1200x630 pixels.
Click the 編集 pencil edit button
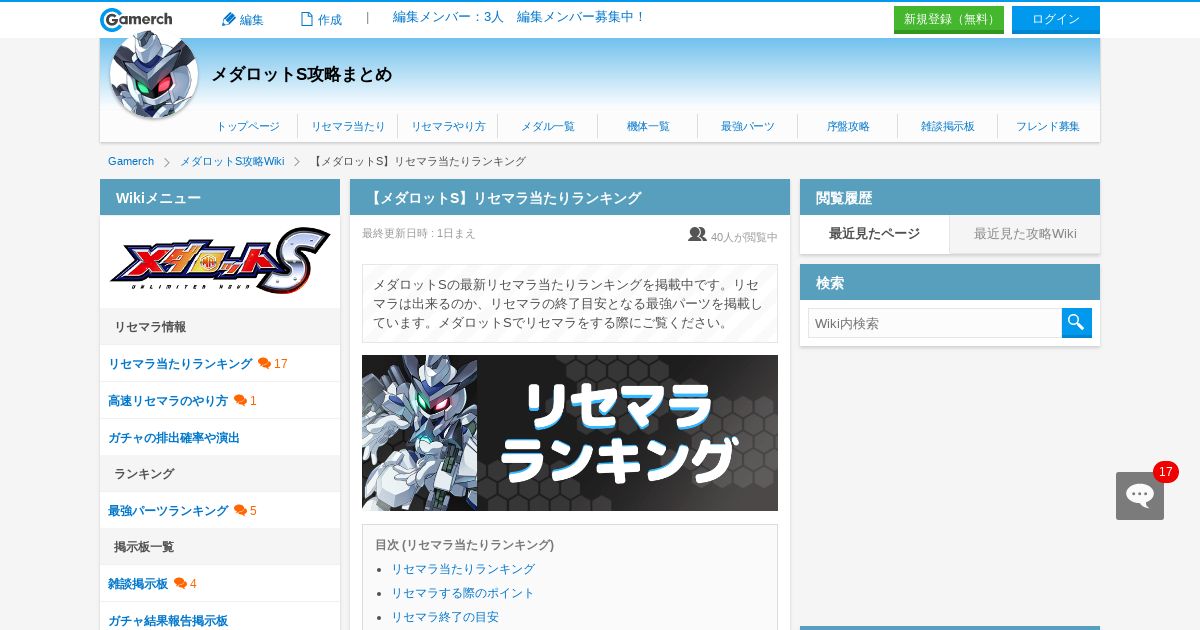pyautogui.click(x=242, y=19)
